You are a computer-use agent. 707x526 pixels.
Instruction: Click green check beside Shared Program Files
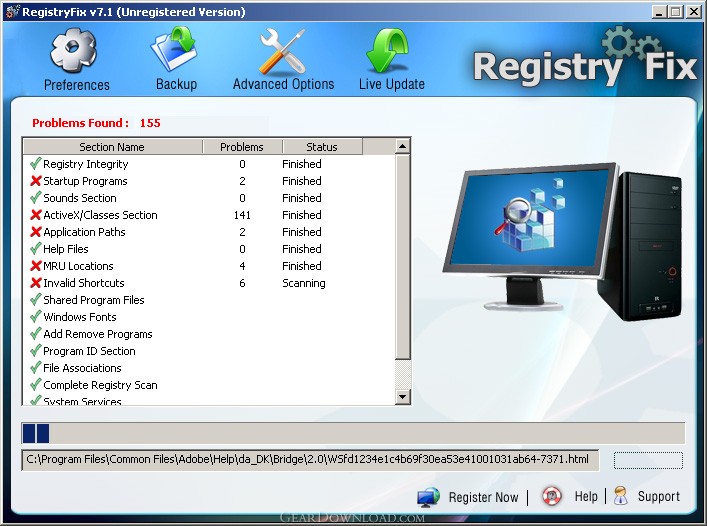[36, 300]
